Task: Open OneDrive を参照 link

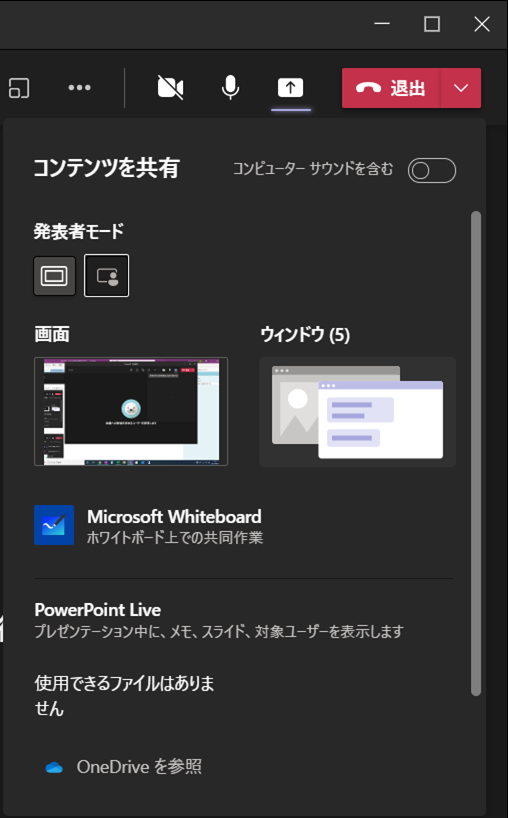Action: point(139,767)
